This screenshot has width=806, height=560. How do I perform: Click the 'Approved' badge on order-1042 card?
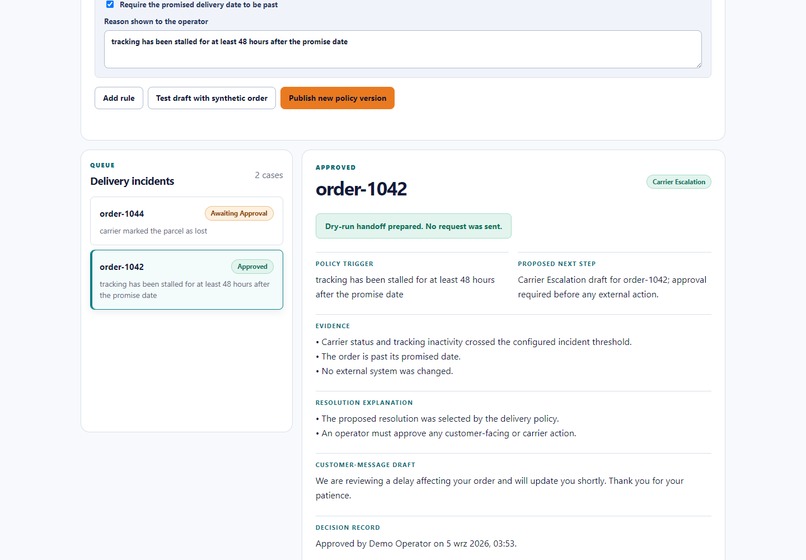(252, 267)
